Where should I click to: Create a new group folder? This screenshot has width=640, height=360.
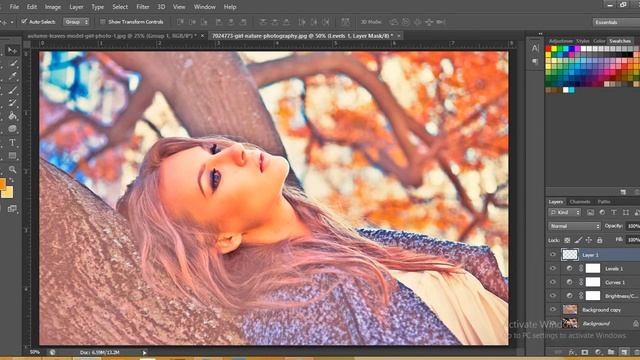point(611,352)
